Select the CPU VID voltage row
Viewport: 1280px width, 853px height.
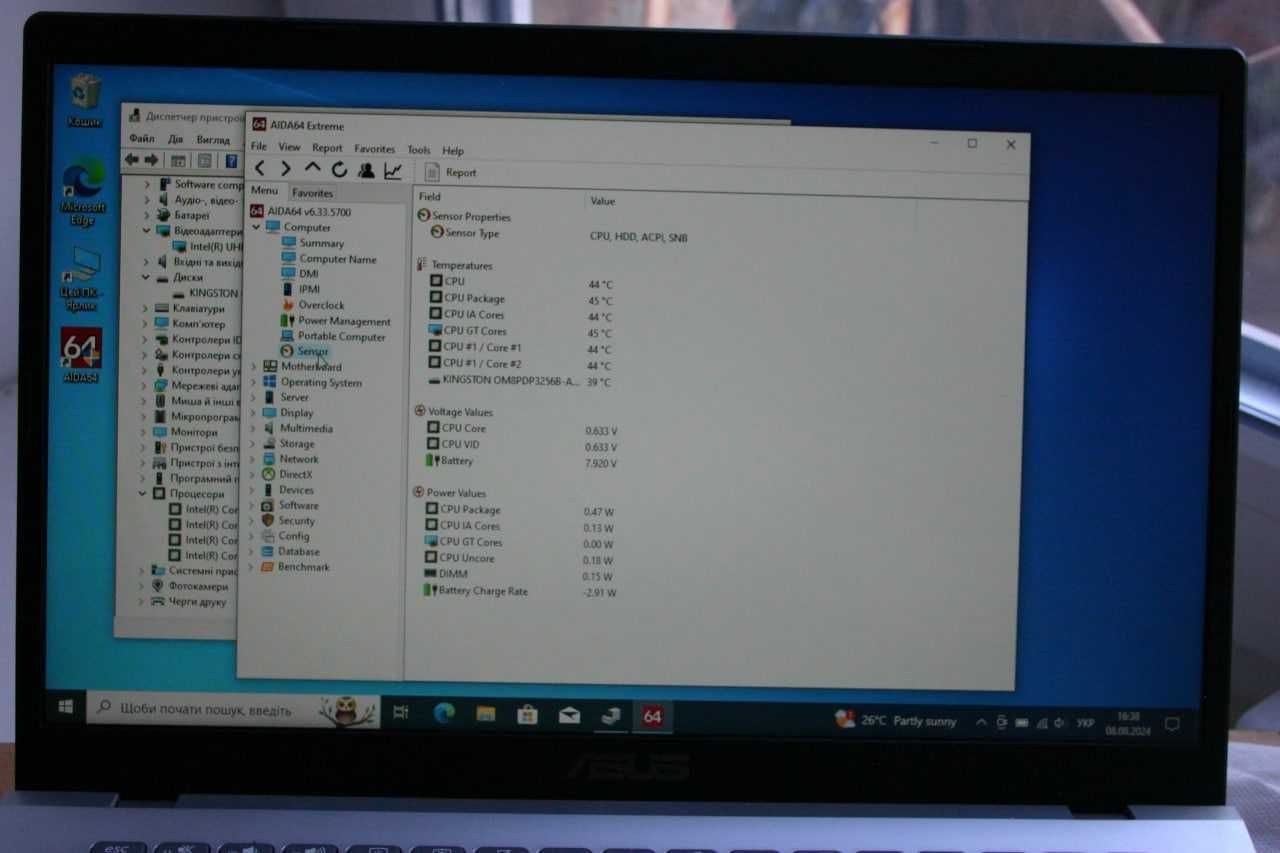520,445
